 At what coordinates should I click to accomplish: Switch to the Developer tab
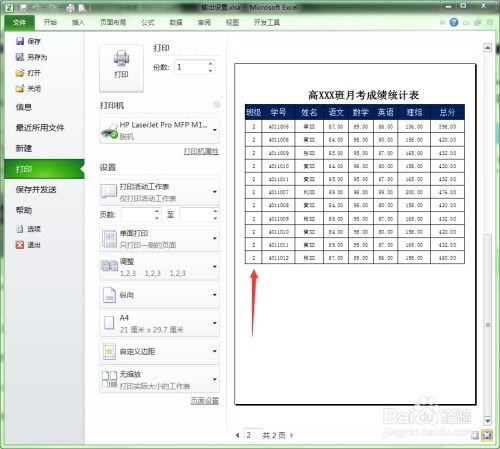pos(267,22)
